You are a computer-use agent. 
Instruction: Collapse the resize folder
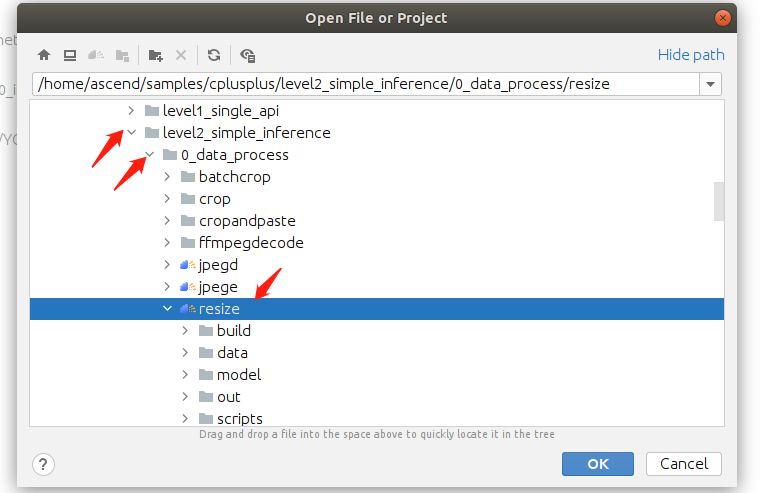(167, 309)
